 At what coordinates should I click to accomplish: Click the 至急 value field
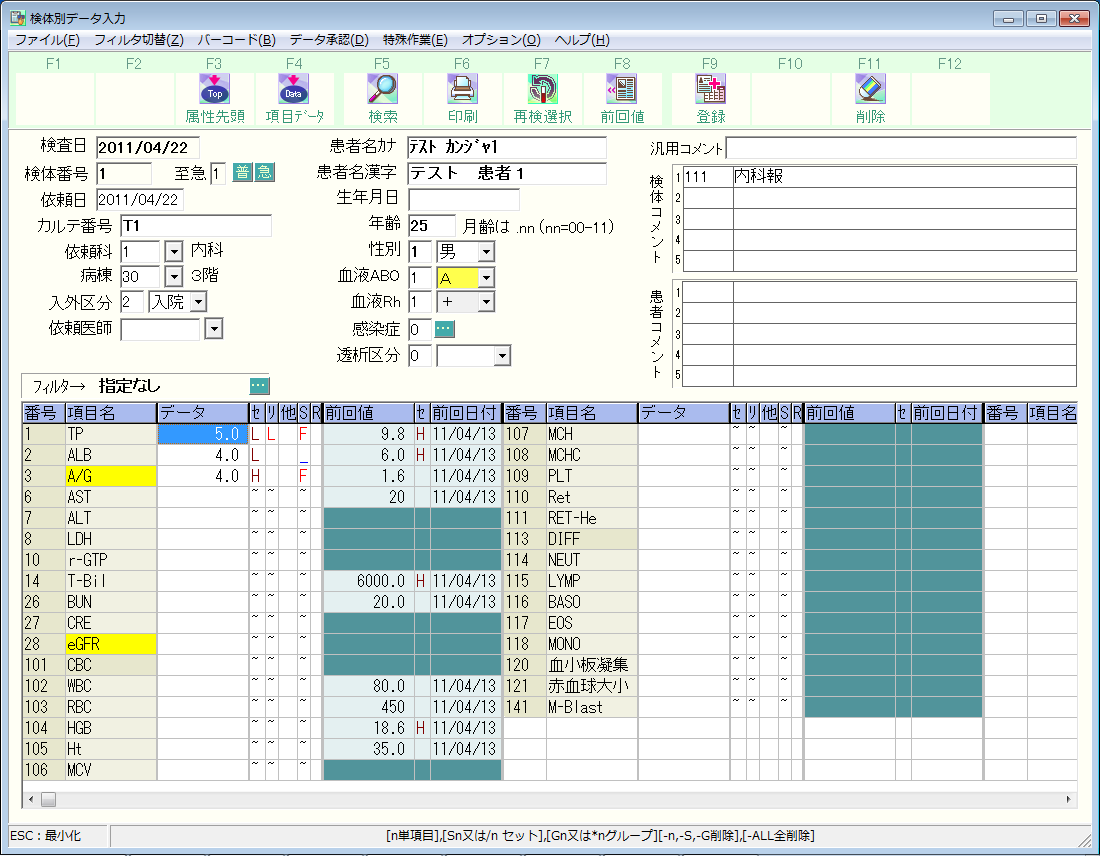(218, 173)
